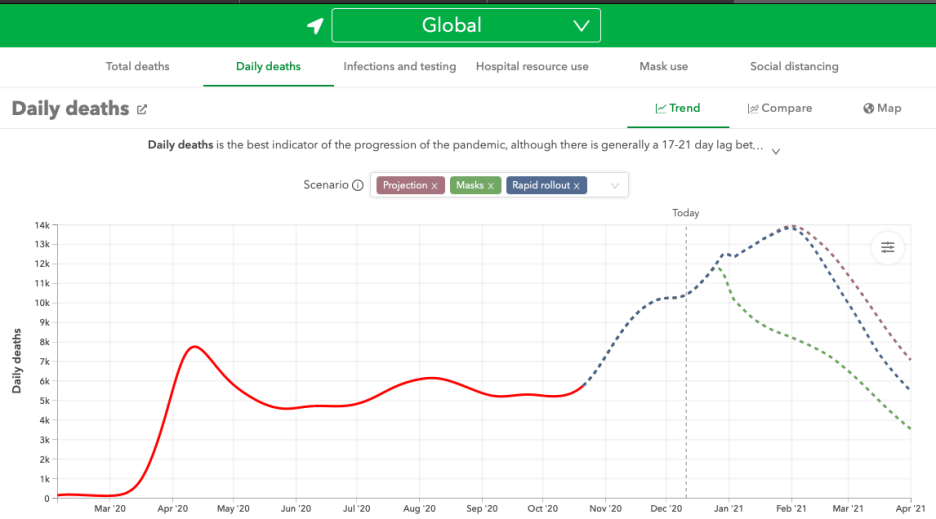Open the Map view
The image size is (936, 519).
tap(882, 108)
